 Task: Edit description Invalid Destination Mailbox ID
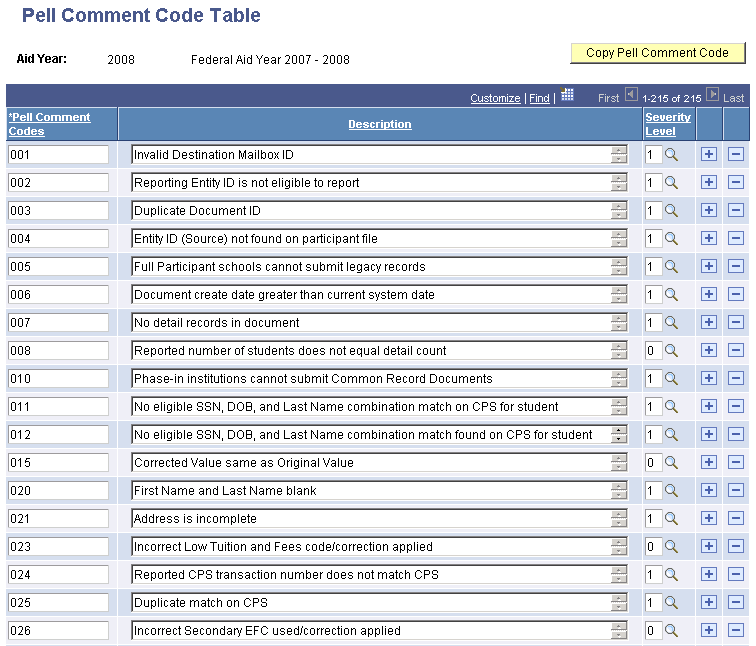(379, 155)
